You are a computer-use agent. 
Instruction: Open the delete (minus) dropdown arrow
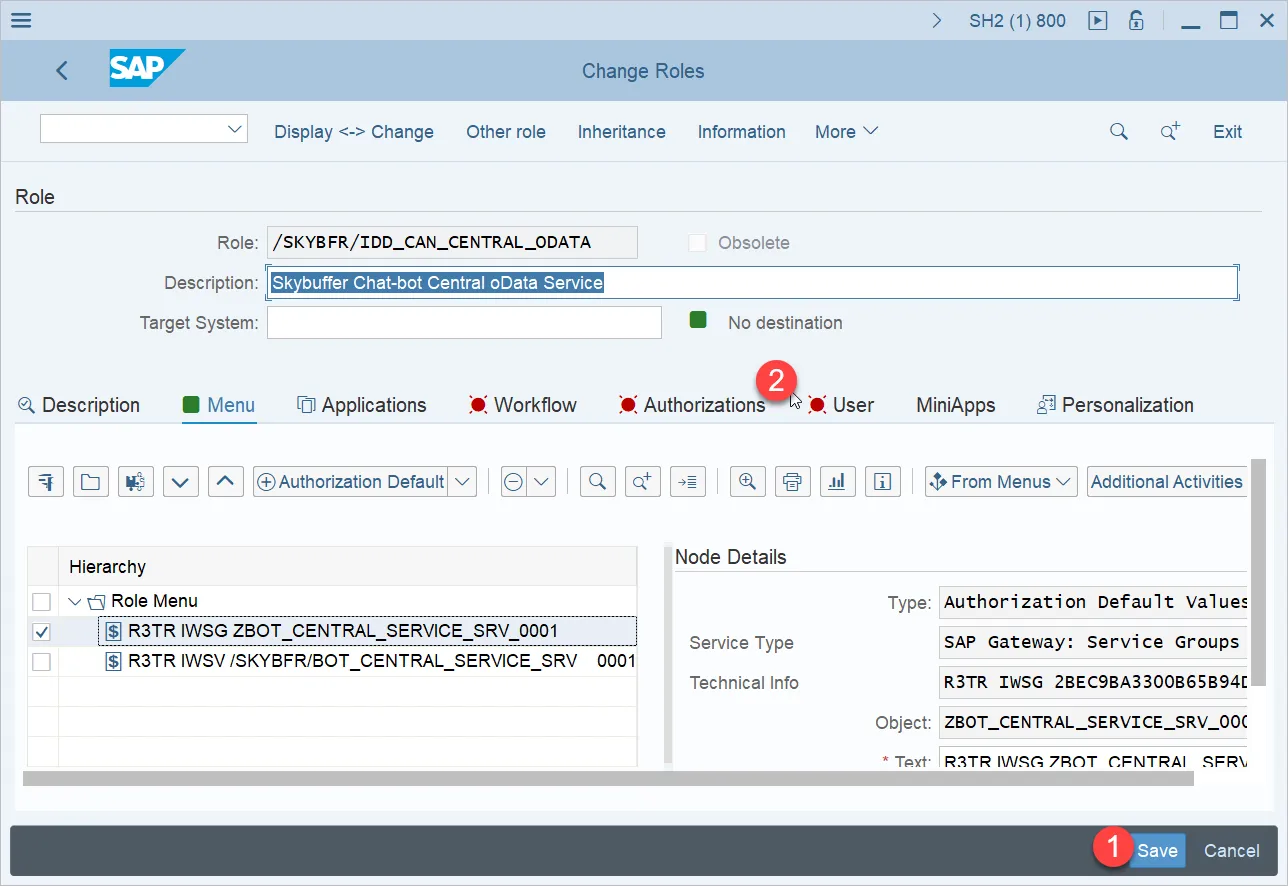pyautogui.click(x=541, y=481)
